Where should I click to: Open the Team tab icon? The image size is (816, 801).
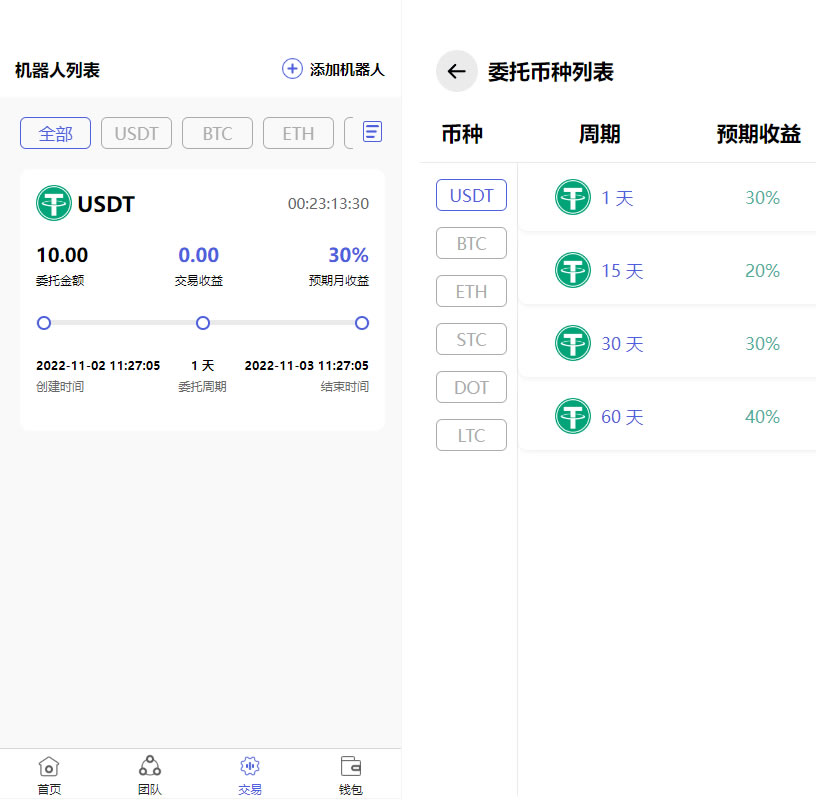pyautogui.click(x=150, y=767)
